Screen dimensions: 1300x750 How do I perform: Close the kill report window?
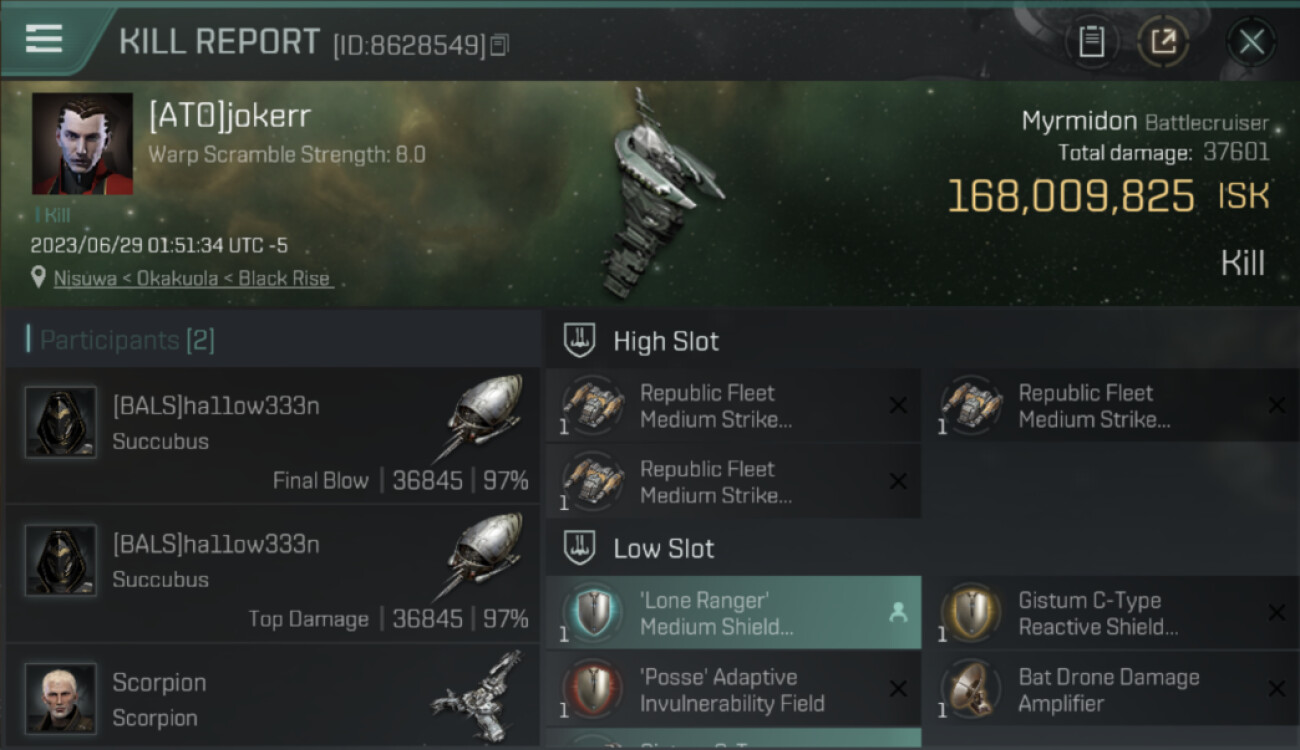(1251, 42)
